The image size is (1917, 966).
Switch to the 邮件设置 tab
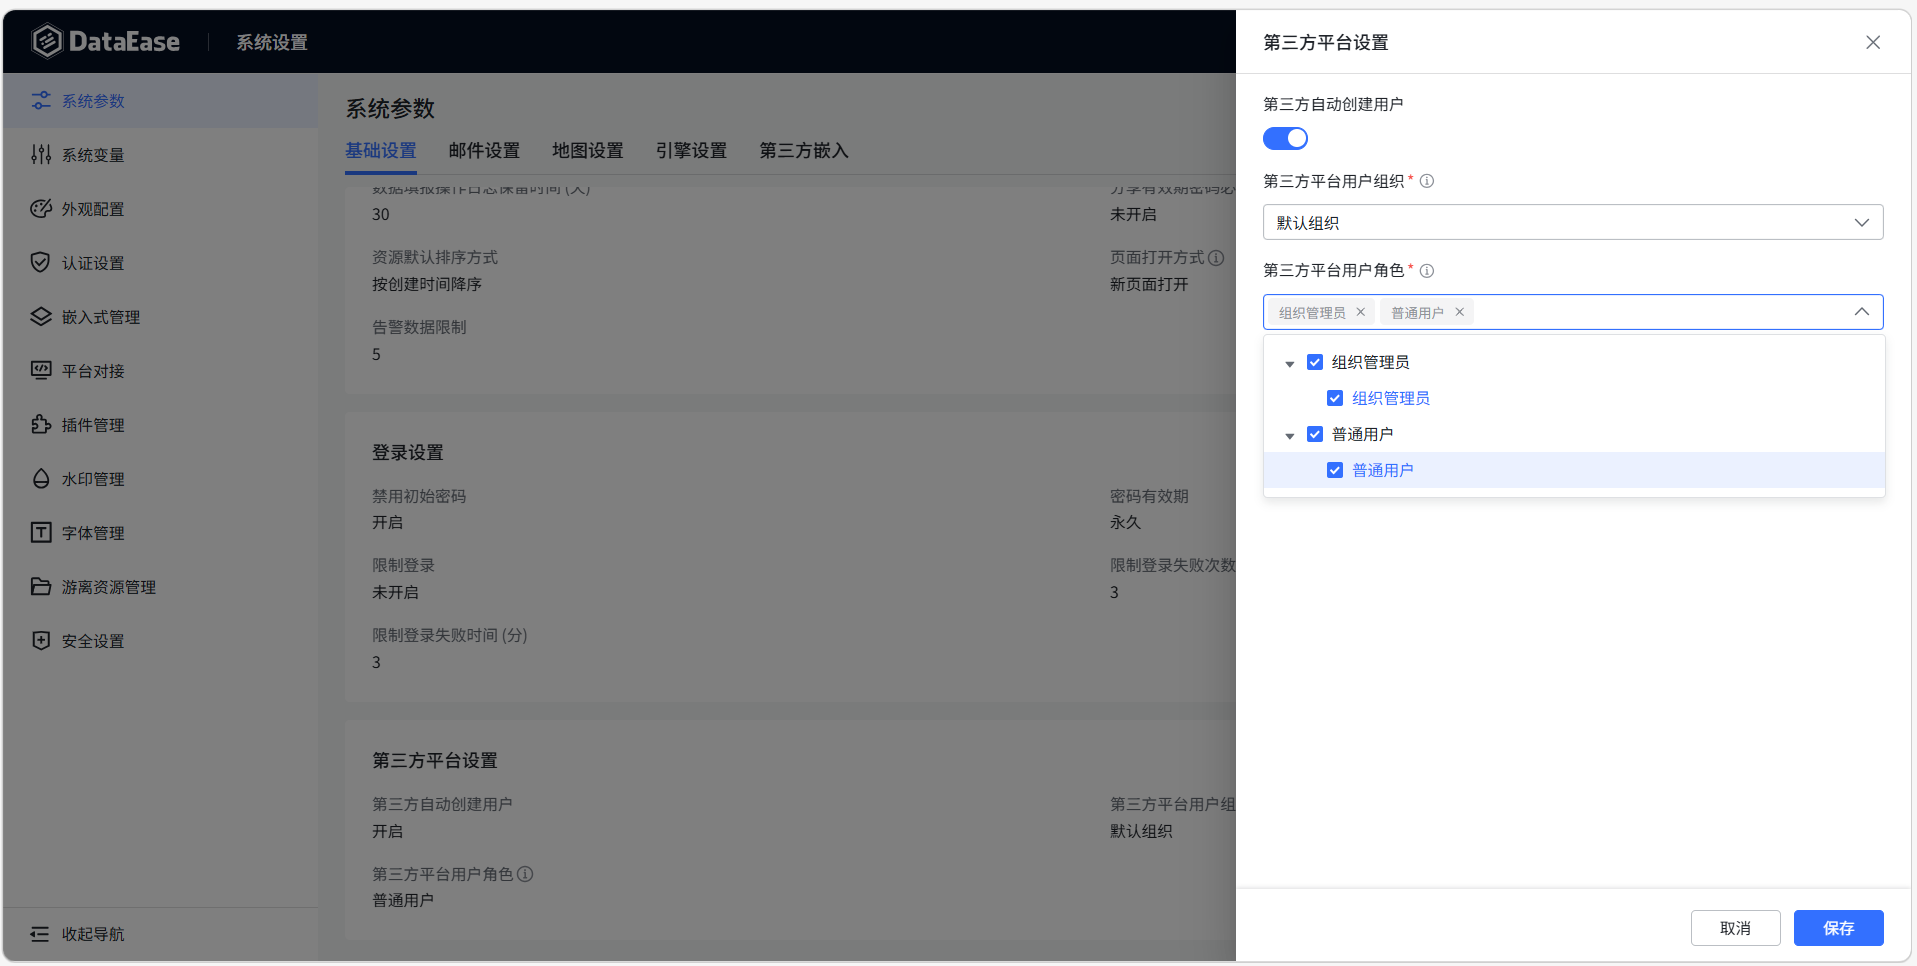[484, 150]
